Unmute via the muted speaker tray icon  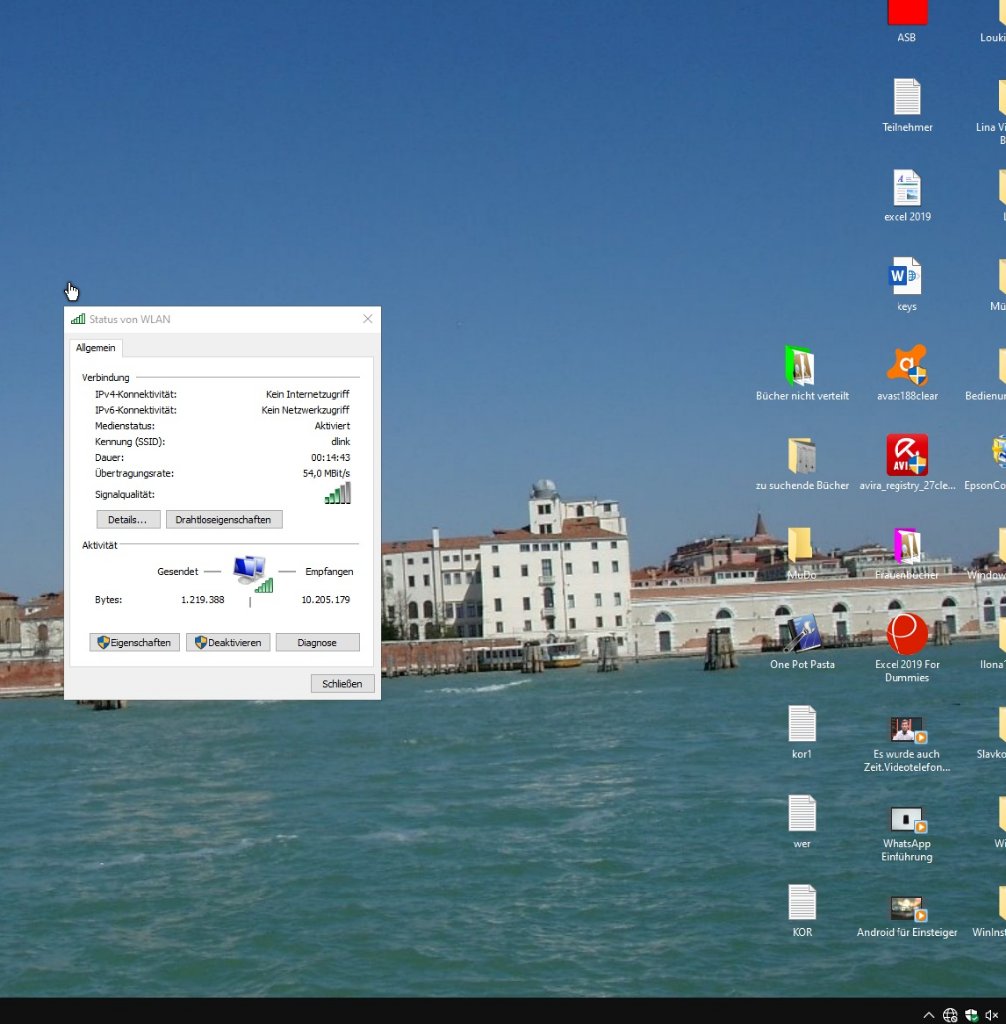click(991, 1015)
